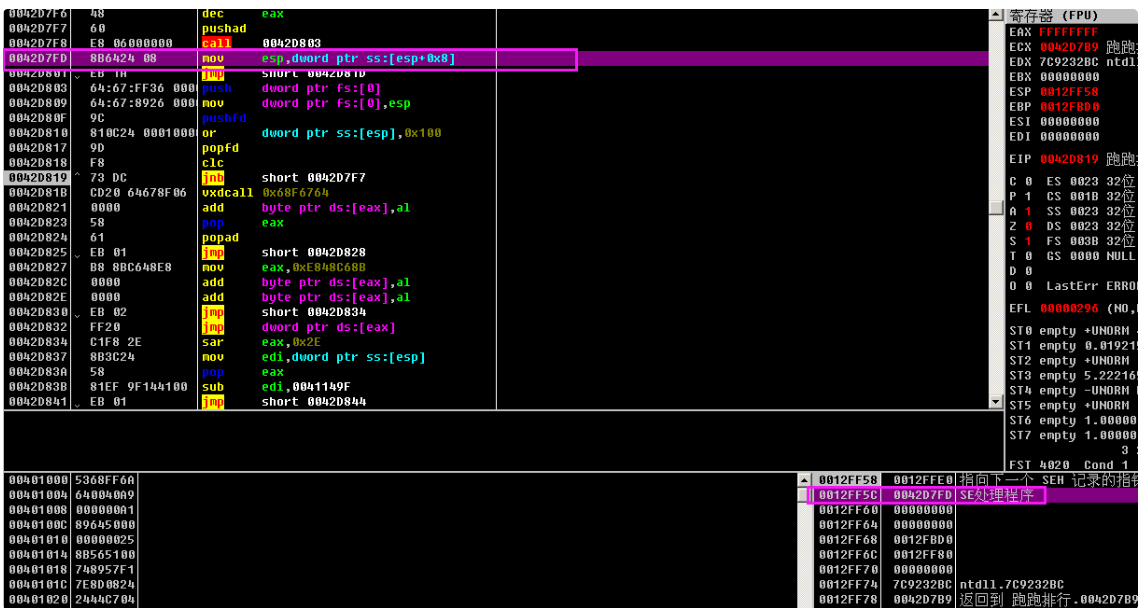This screenshot has height=608, width=1142.
Task: Click the downward jump marker at address 0042D841
Action: (78, 402)
